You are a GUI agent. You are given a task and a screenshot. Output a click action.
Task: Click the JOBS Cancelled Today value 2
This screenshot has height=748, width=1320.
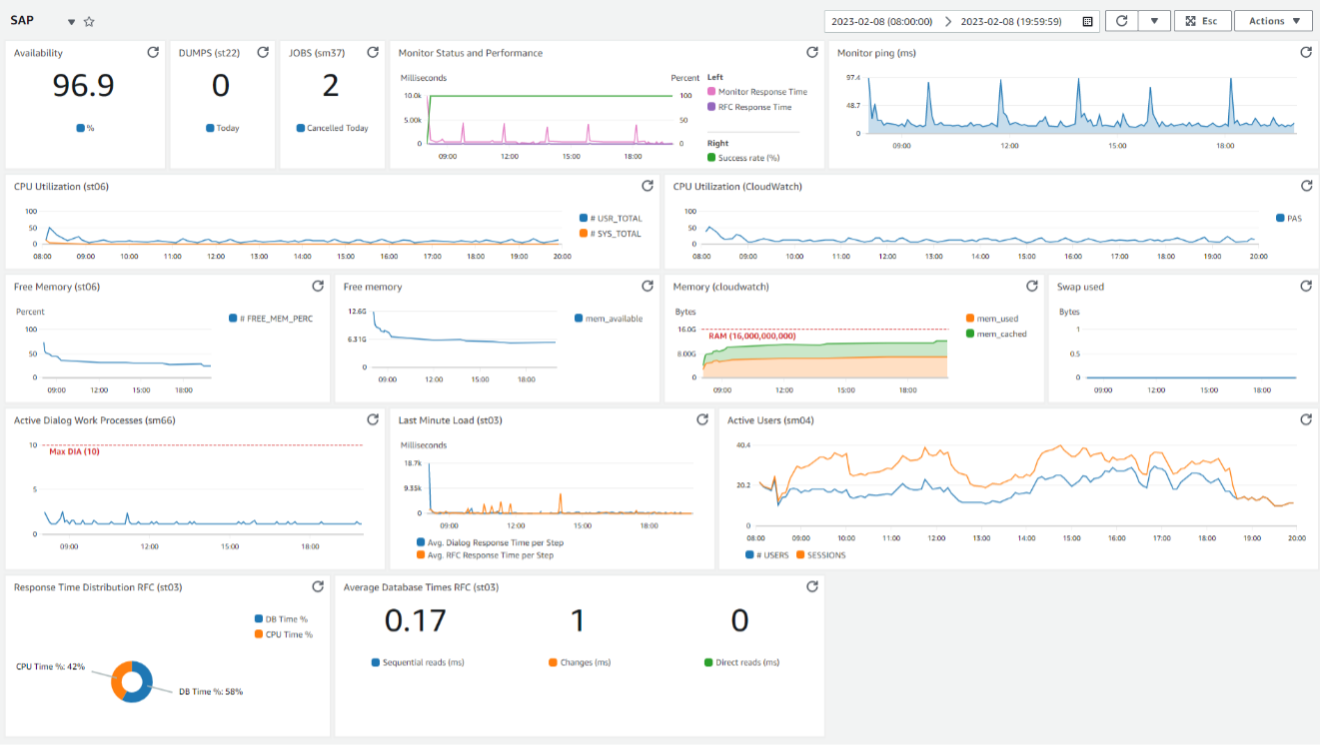coord(330,86)
